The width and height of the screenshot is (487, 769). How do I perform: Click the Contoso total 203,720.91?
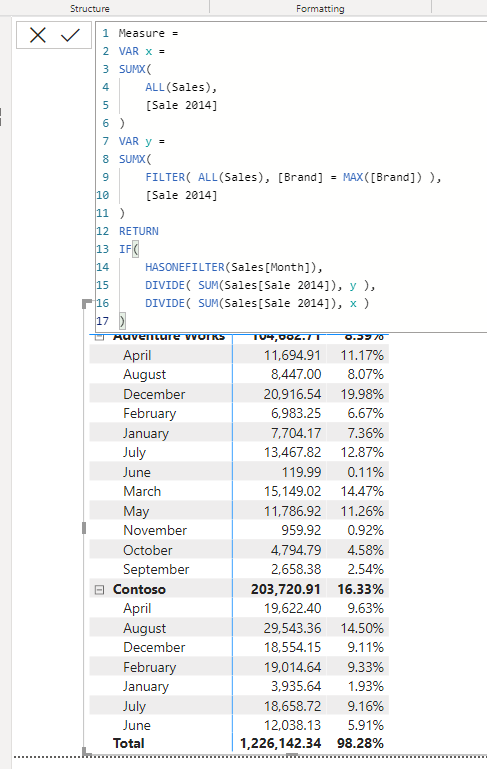pyautogui.click(x=285, y=590)
